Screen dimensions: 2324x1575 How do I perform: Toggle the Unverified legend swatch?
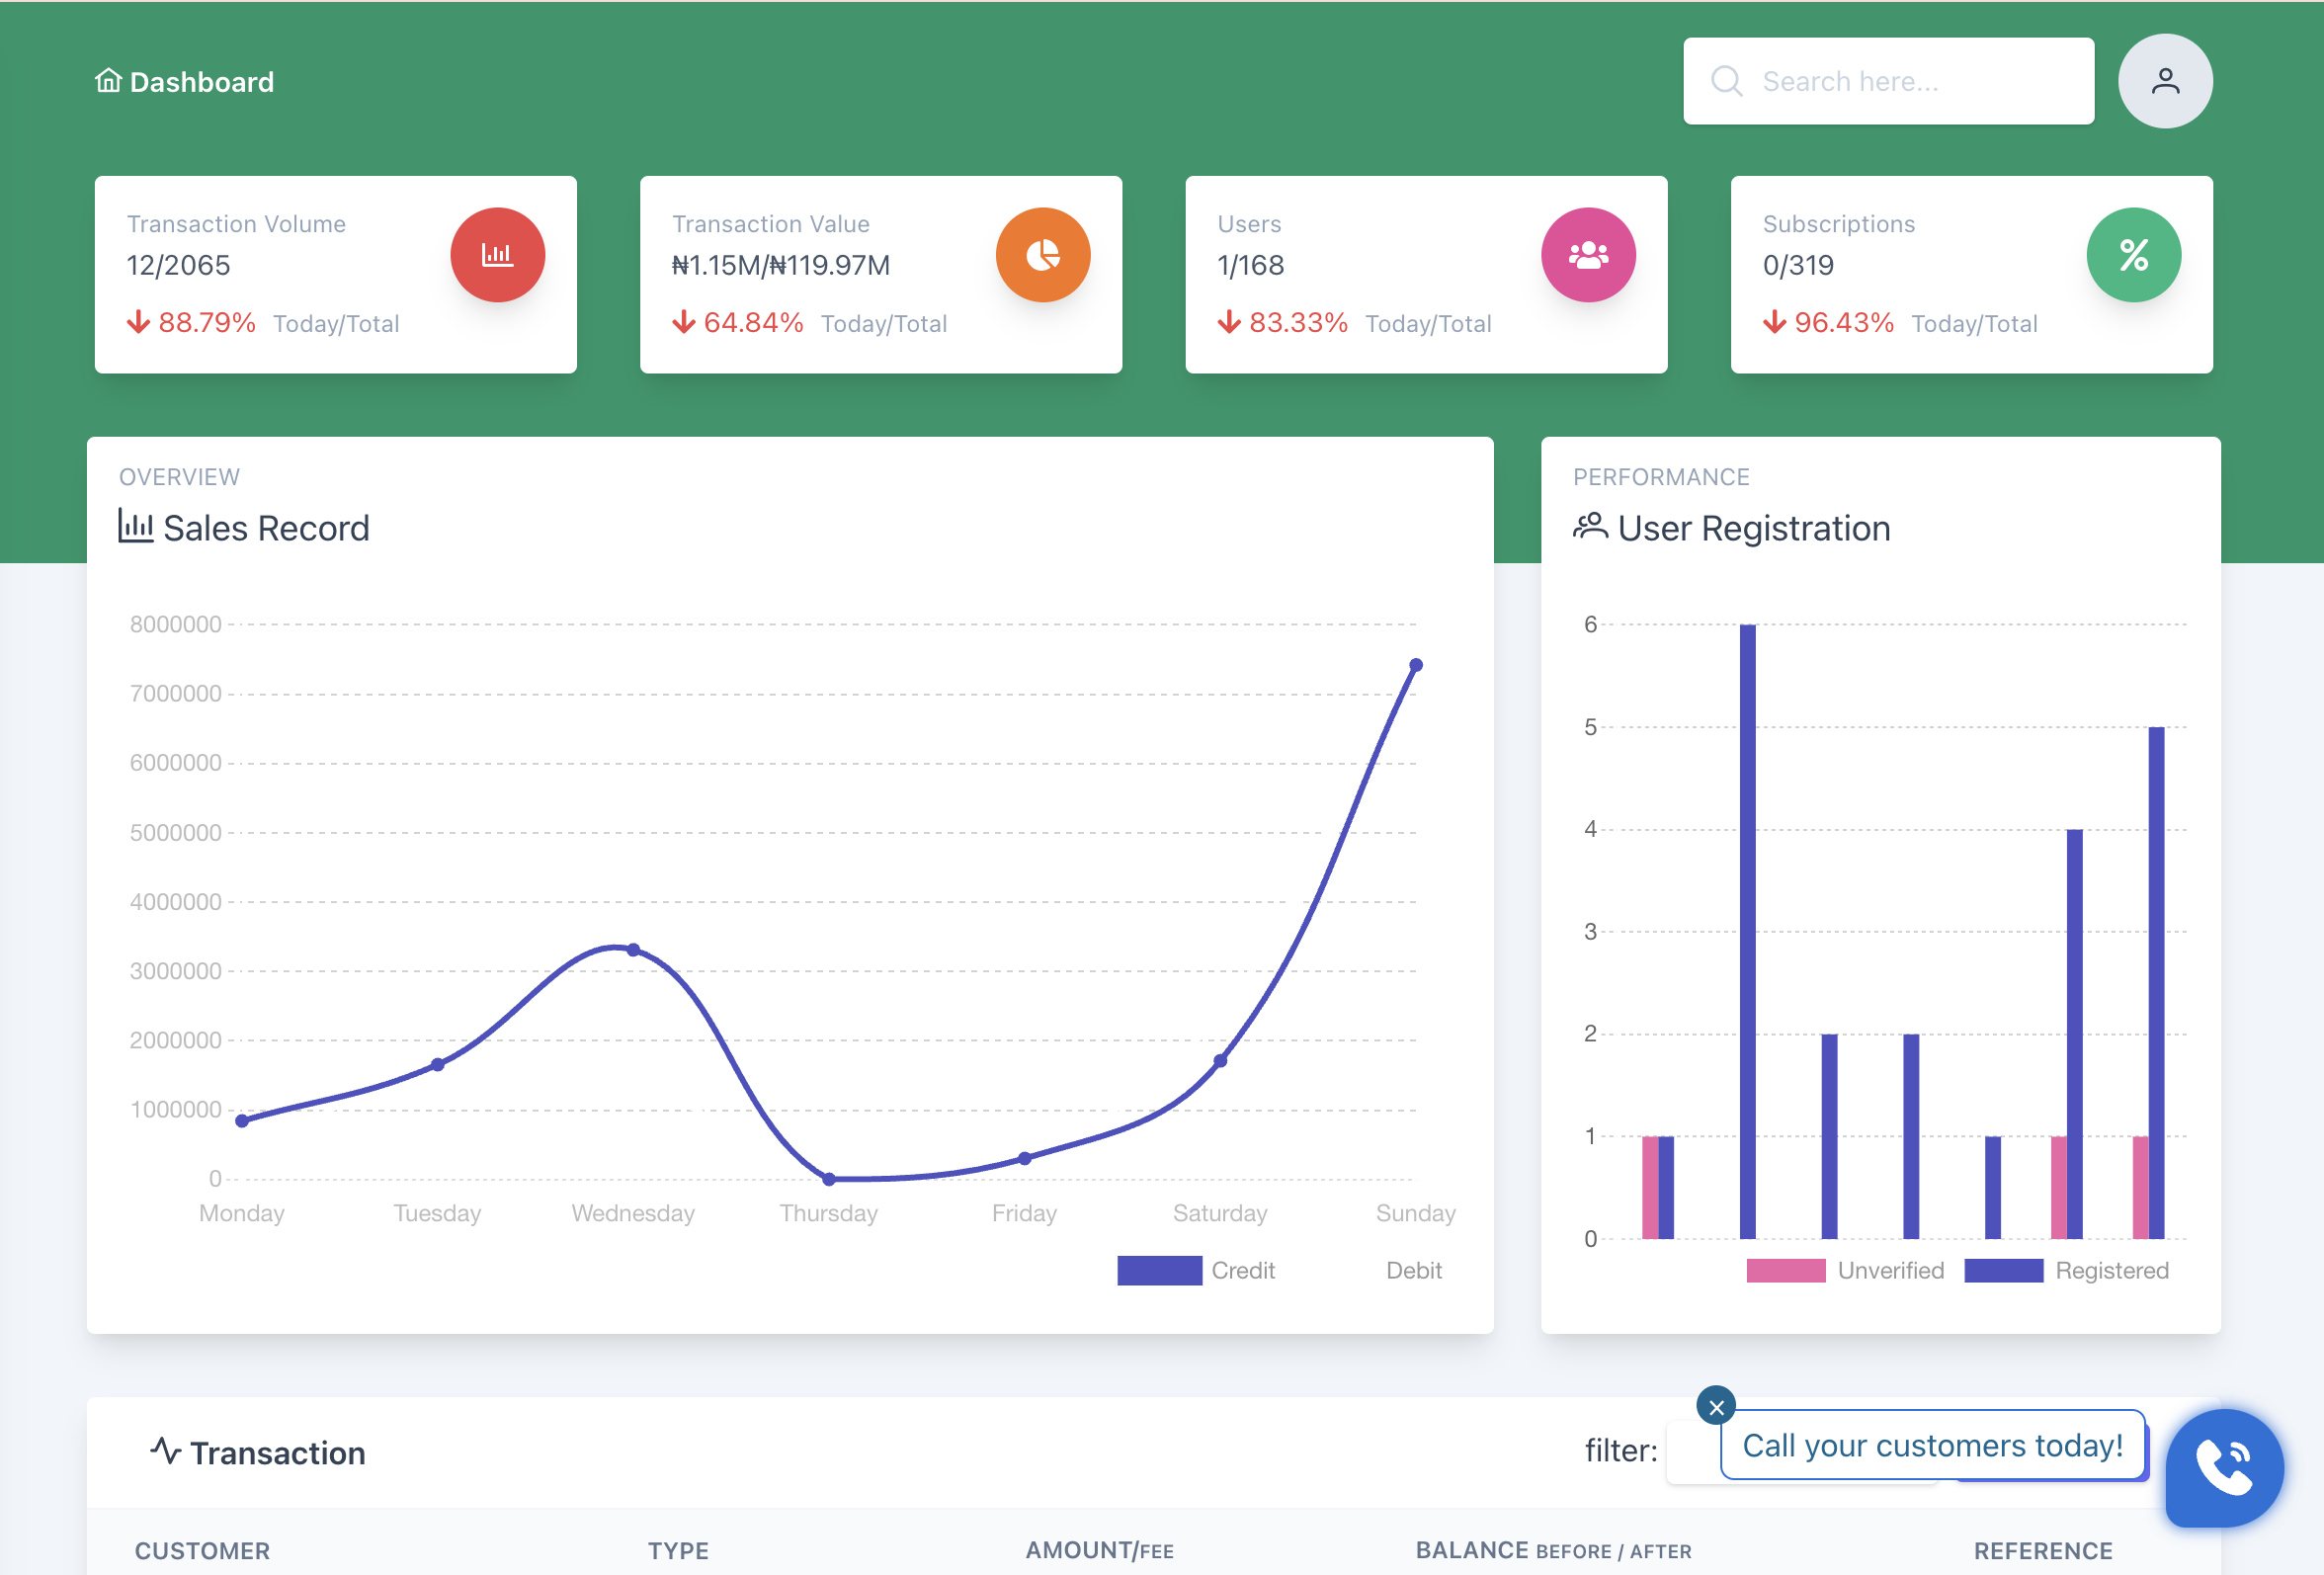pos(1785,1270)
